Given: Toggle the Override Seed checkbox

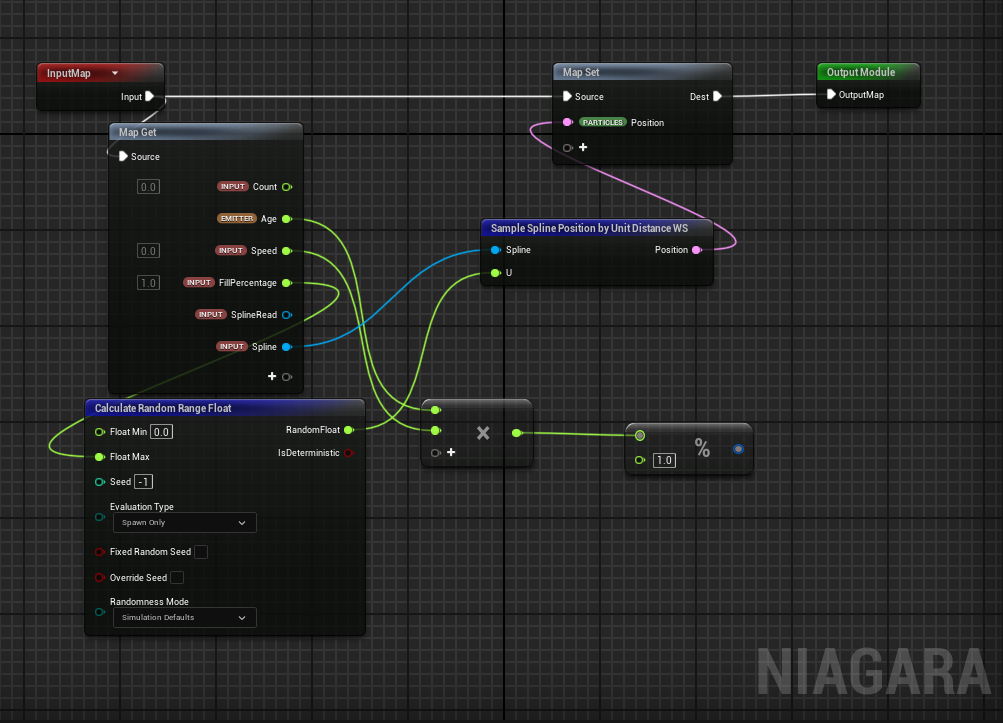Looking at the screenshot, I should [177, 578].
